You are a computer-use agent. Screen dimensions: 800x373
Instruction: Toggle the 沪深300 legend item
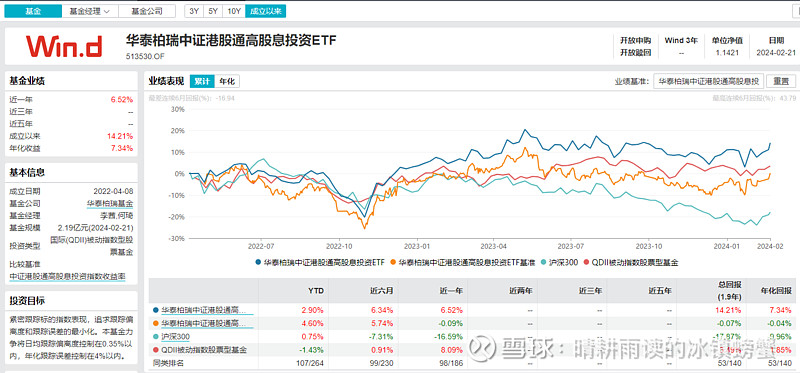tap(561, 262)
